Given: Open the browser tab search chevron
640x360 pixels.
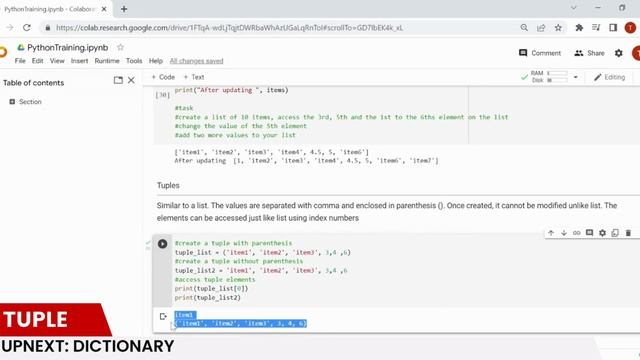Looking at the screenshot, I should point(573,8).
